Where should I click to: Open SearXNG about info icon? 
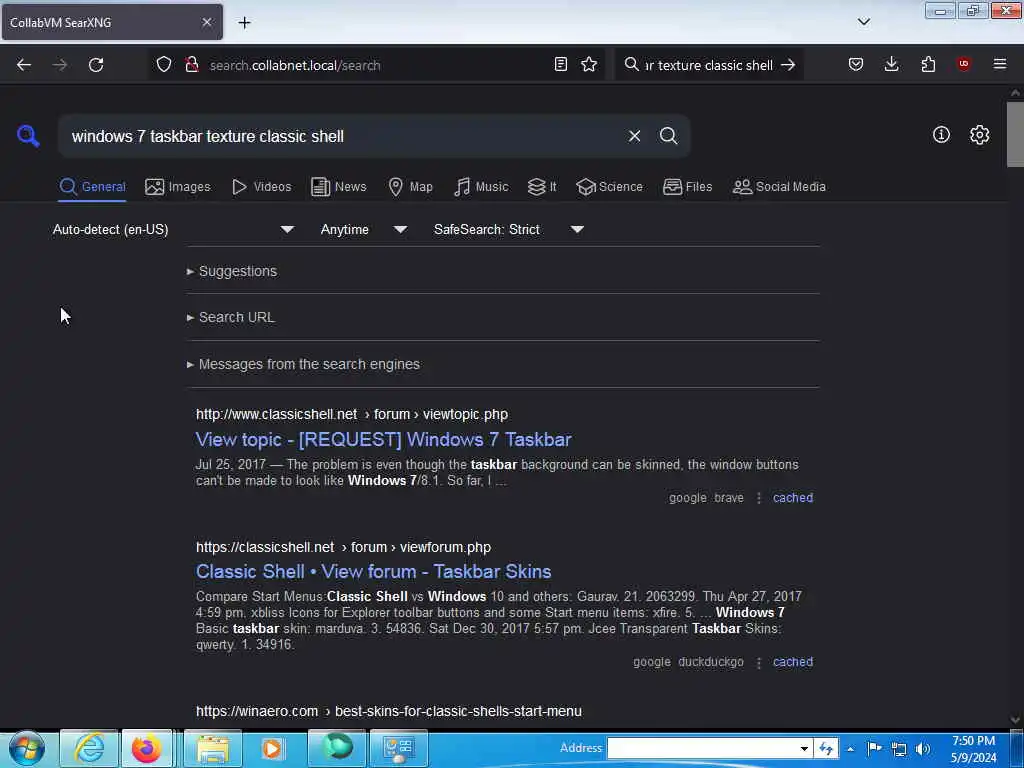point(941,135)
